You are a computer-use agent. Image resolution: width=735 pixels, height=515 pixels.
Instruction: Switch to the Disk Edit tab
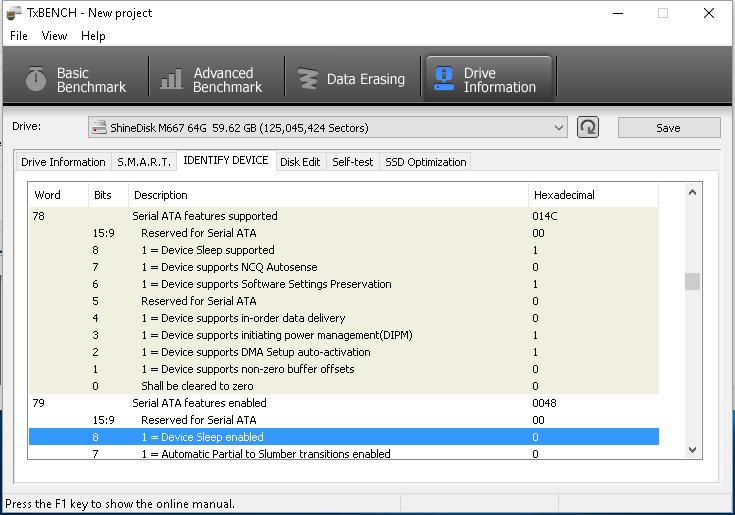click(300, 162)
